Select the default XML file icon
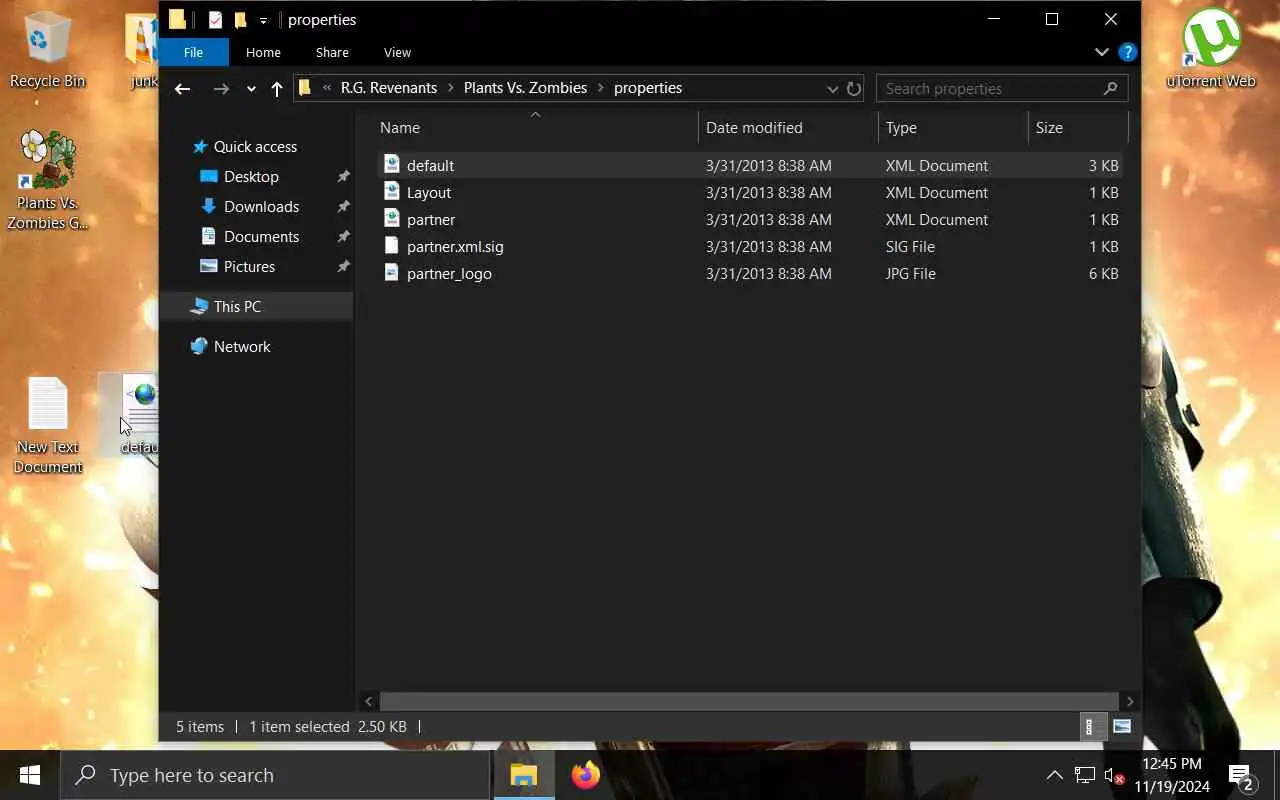 391,164
